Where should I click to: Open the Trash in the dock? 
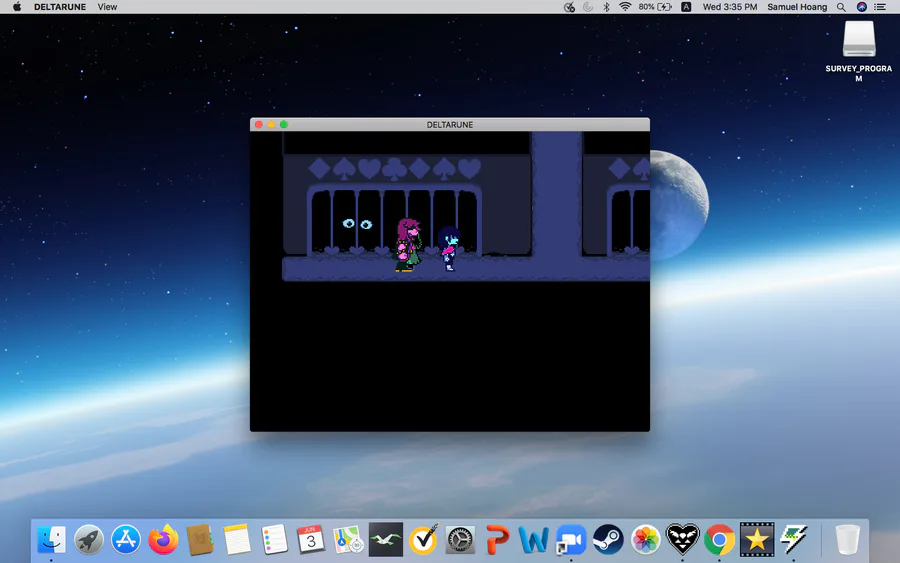coord(847,539)
